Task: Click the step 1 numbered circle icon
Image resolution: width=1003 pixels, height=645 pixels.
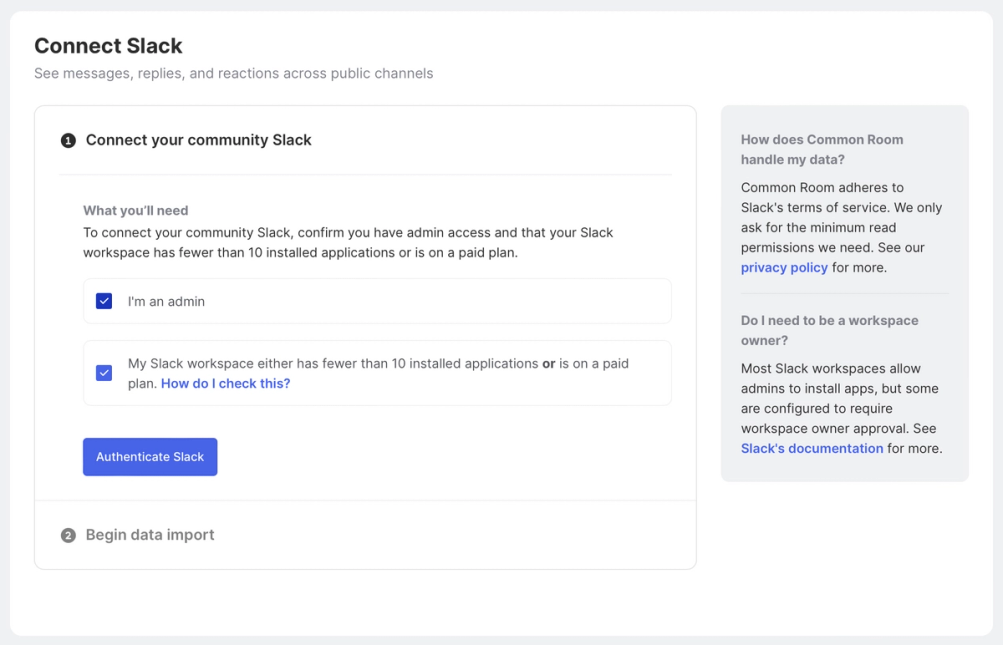Action: [67, 141]
